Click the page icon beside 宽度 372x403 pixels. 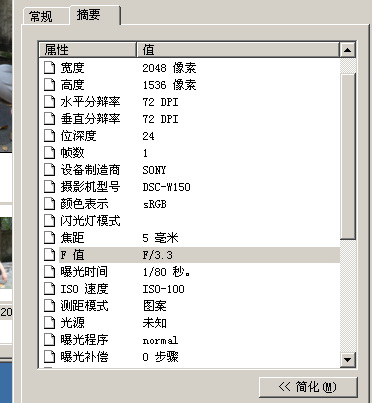49,68
